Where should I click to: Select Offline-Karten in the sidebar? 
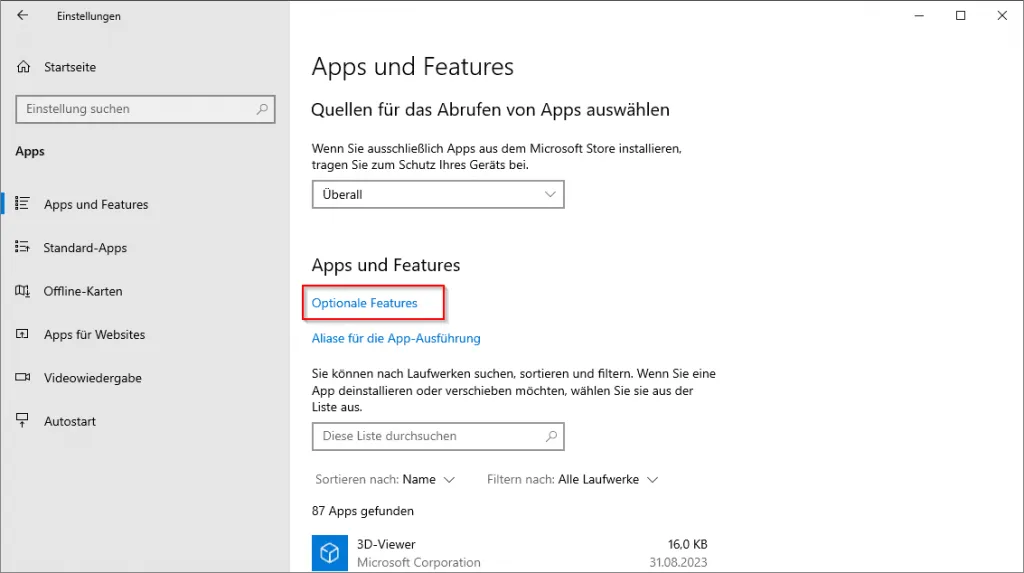pyautogui.click(x=83, y=291)
